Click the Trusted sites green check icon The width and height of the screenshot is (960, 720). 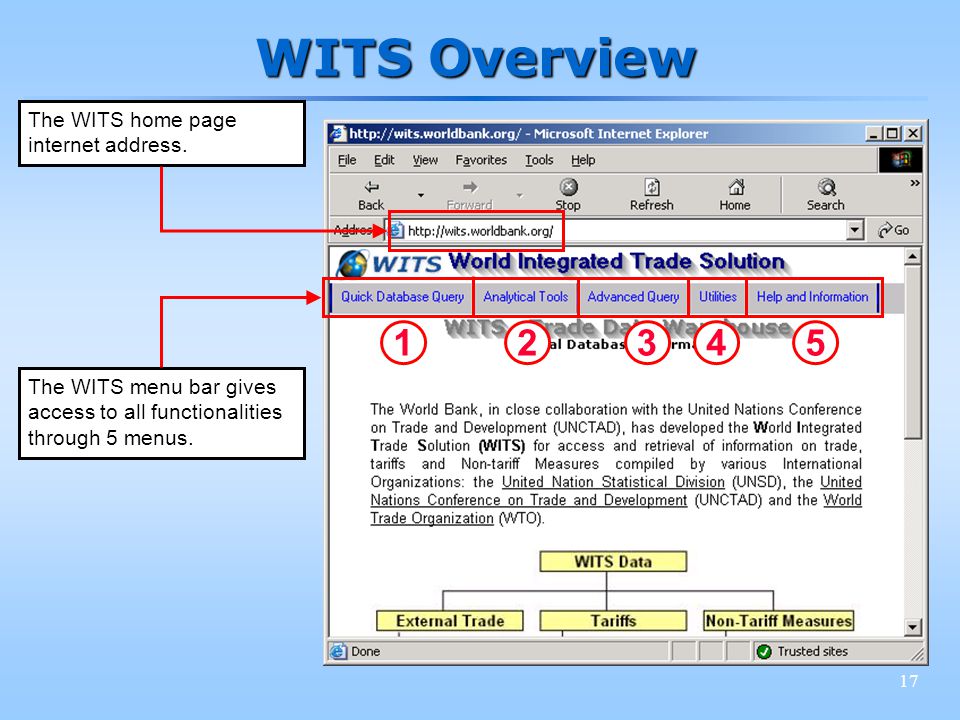(763, 651)
